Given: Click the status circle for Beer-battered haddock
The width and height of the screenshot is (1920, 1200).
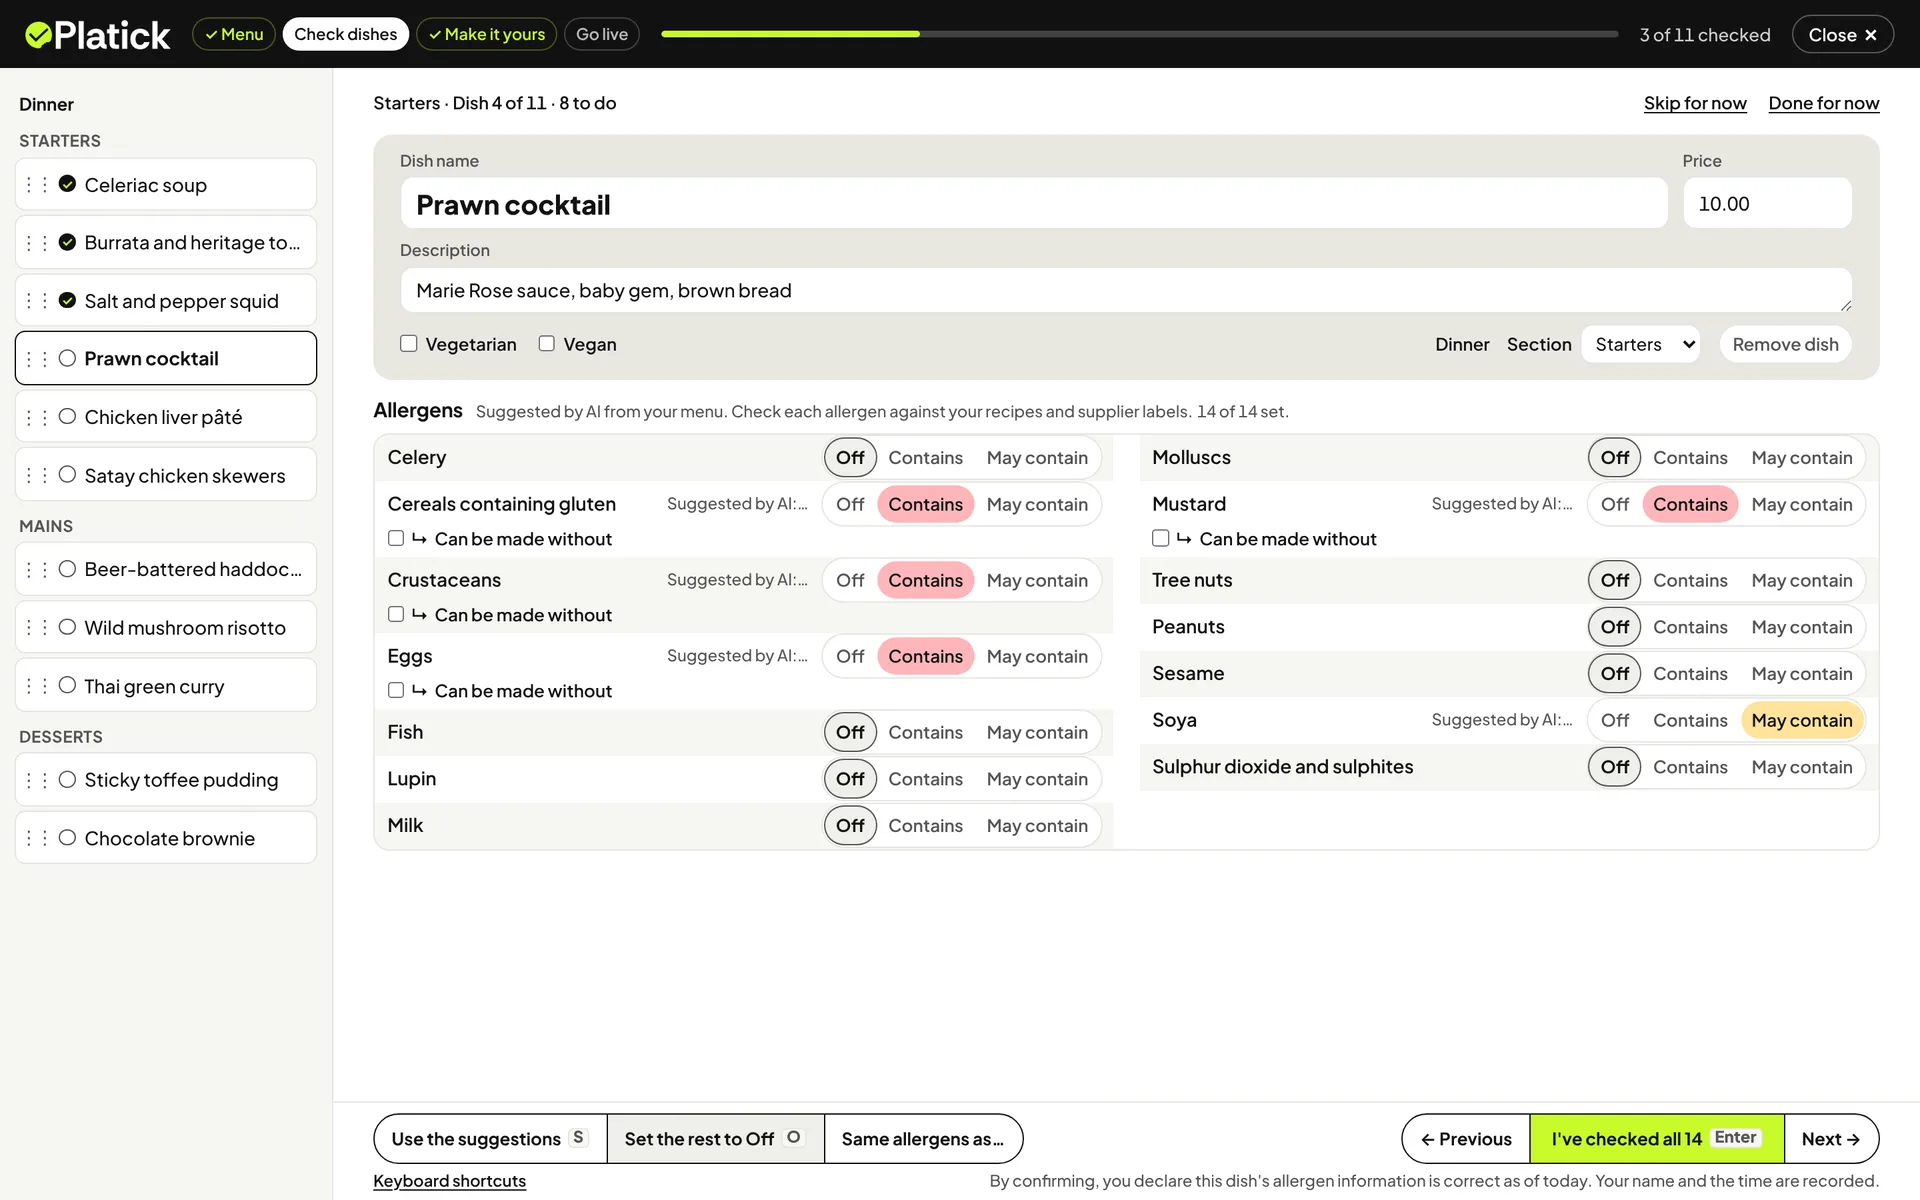Looking at the screenshot, I should [67, 569].
